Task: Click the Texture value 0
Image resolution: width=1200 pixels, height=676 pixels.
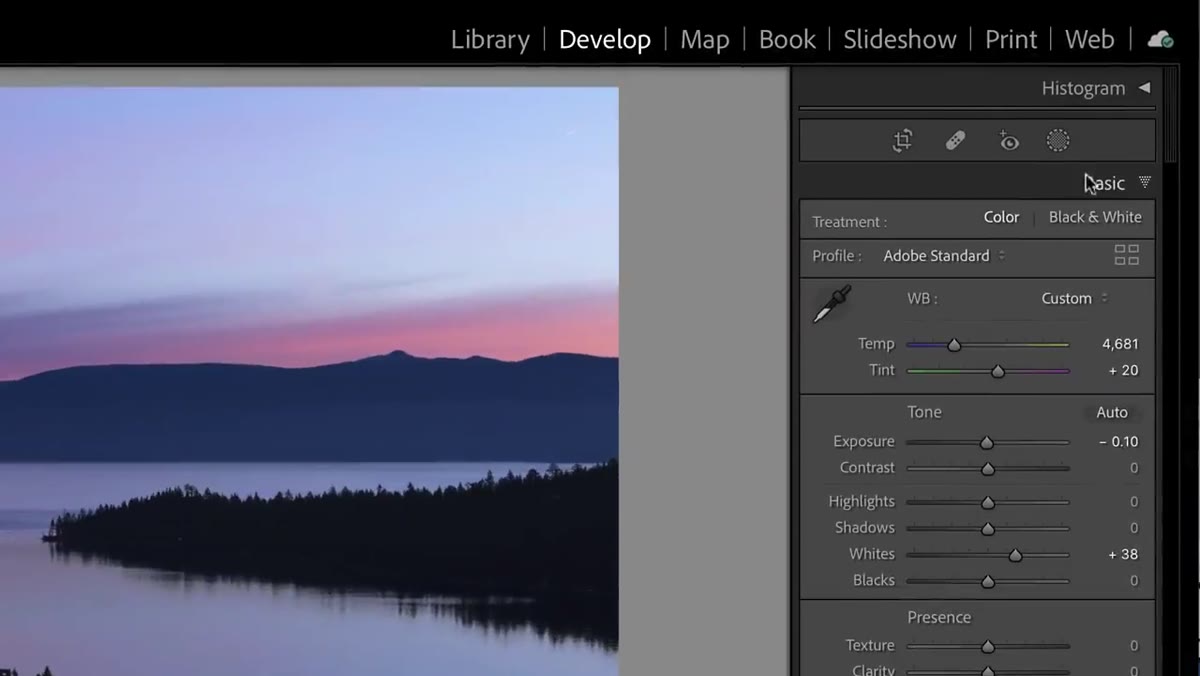Action: [1134, 645]
